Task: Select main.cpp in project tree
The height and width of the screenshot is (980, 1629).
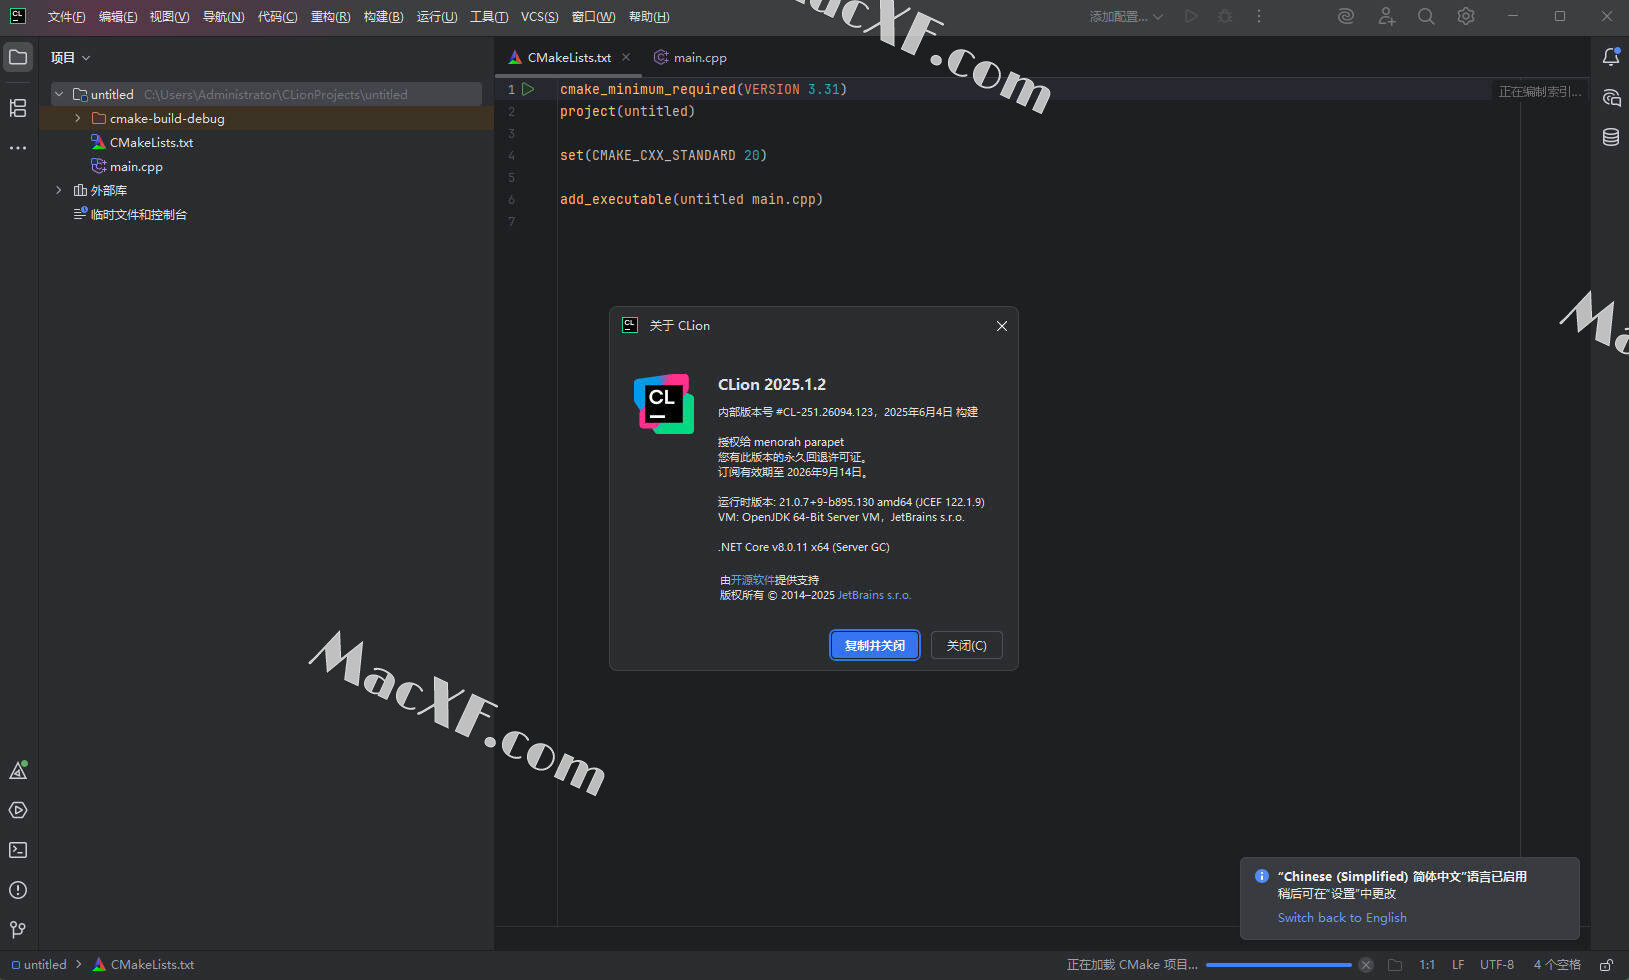Action: 136,166
